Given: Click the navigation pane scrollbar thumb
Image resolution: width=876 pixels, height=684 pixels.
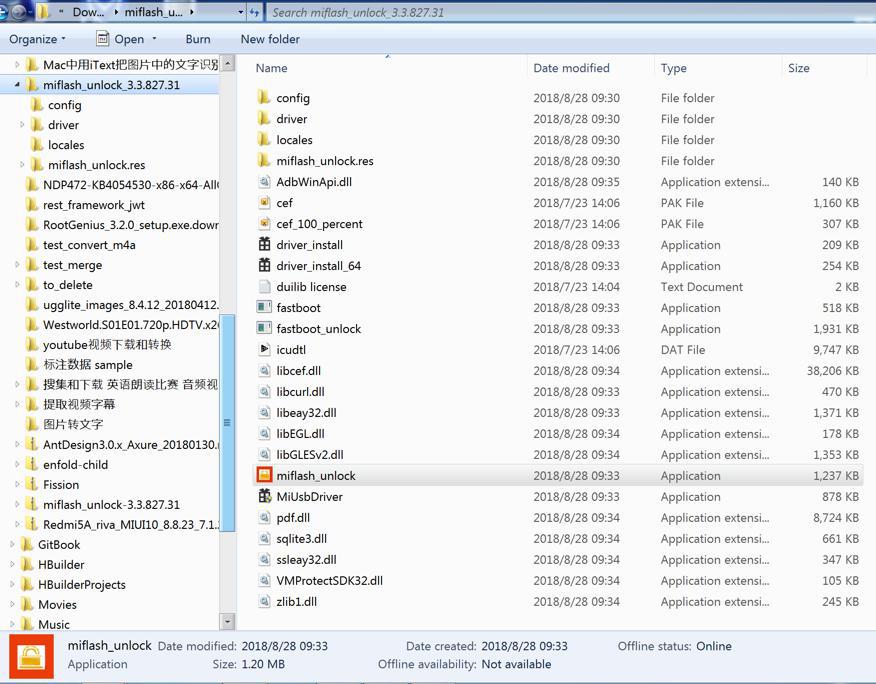Looking at the screenshot, I should click(227, 423).
